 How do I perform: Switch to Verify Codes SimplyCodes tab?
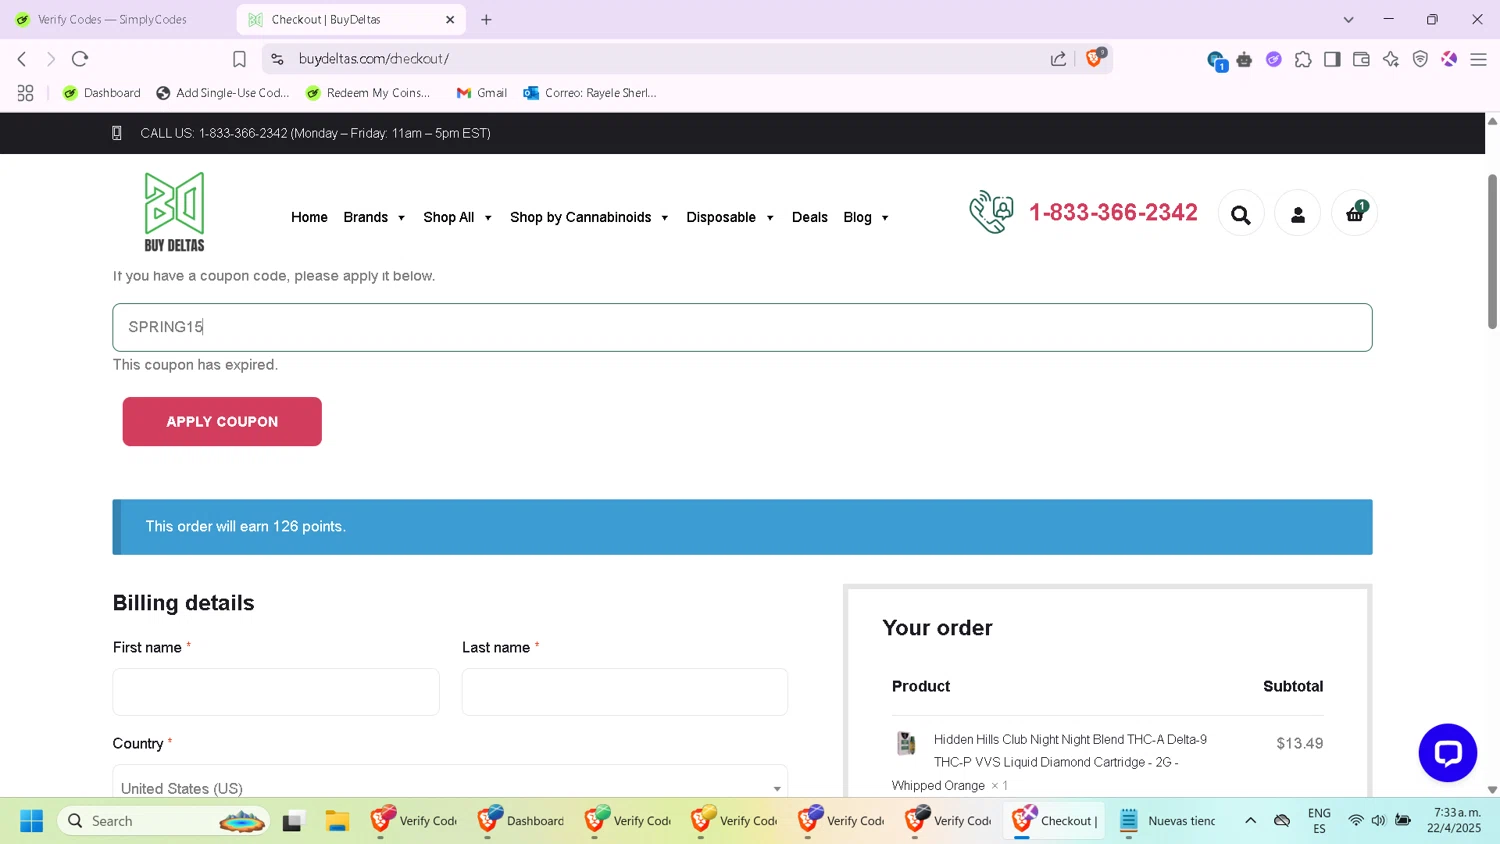tap(115, 19)
